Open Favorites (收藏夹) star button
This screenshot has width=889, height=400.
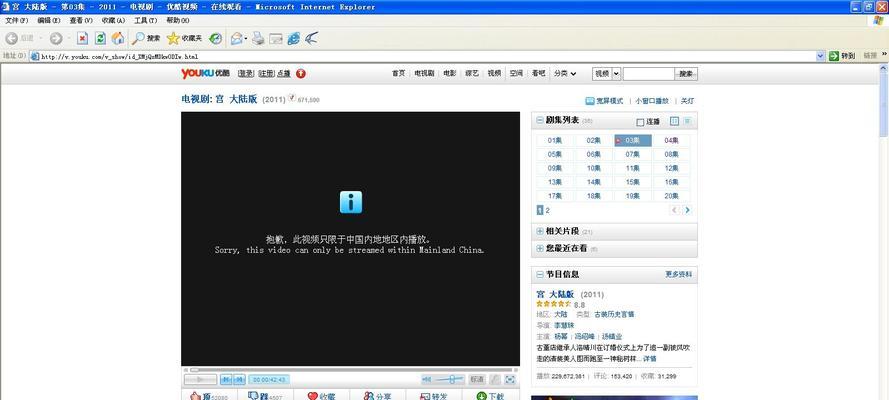click(184, 39)
